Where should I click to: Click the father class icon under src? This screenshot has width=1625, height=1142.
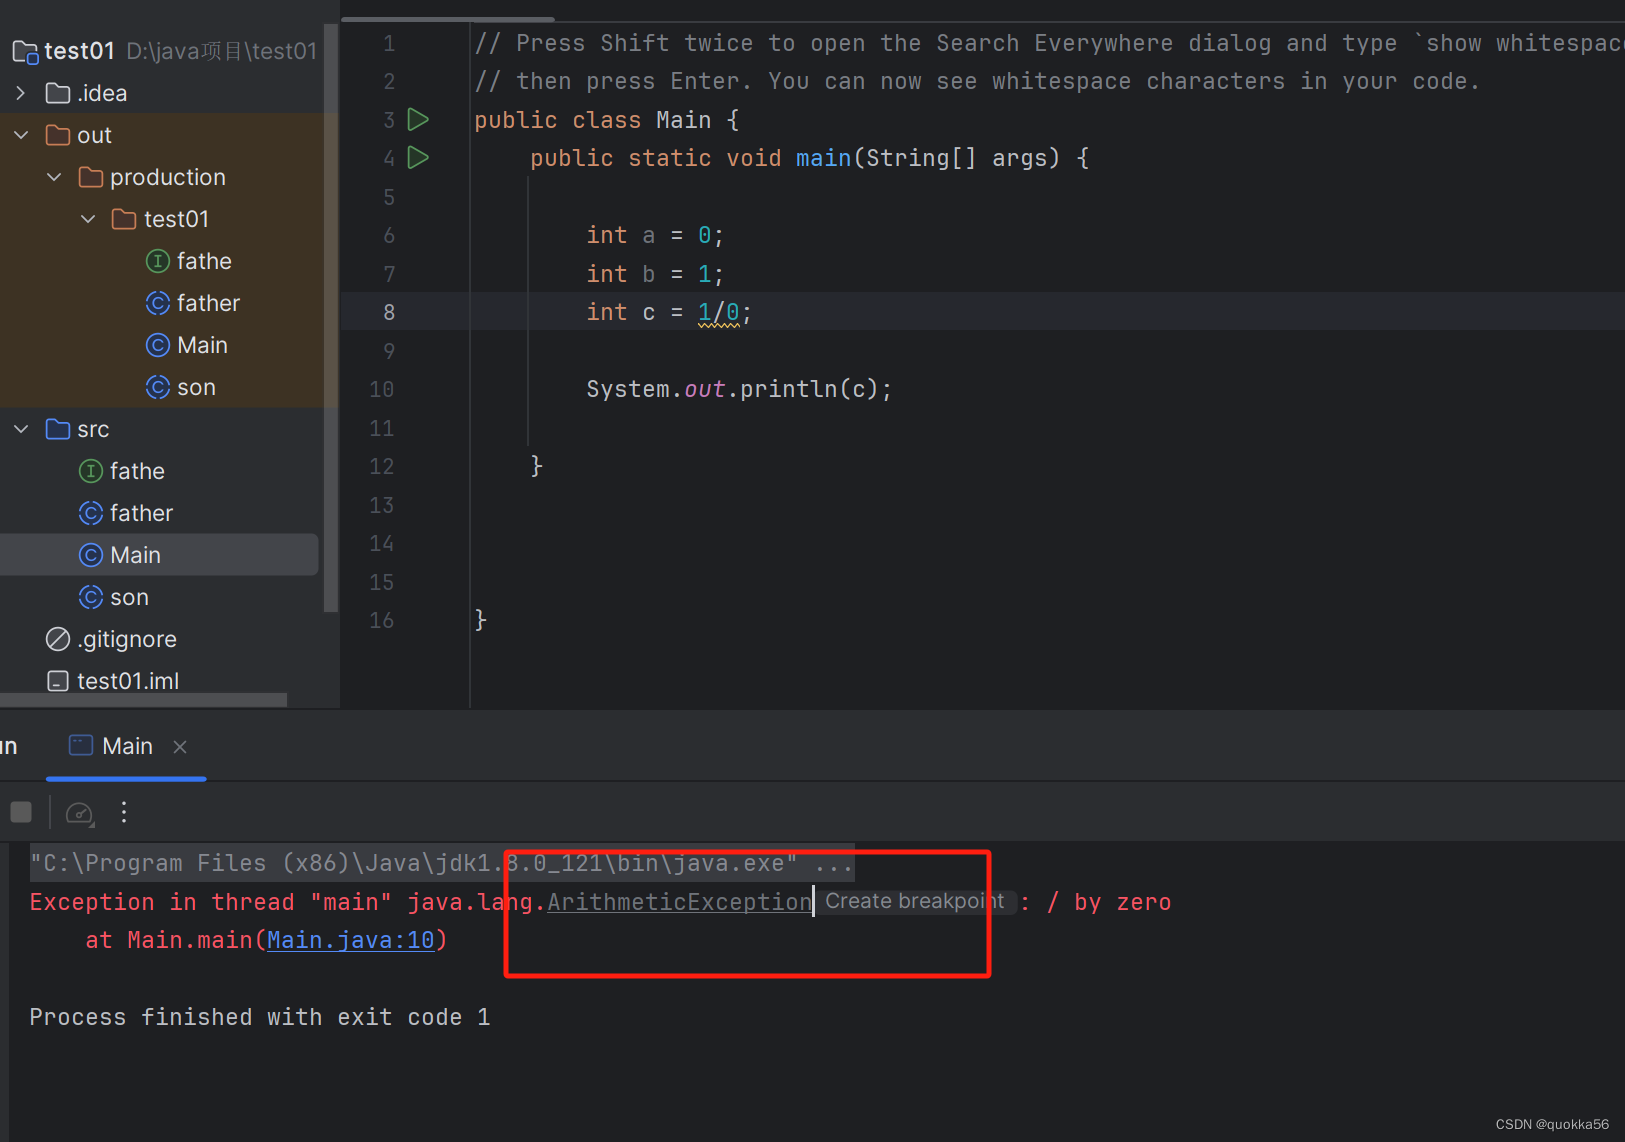(x=91, y=513)
